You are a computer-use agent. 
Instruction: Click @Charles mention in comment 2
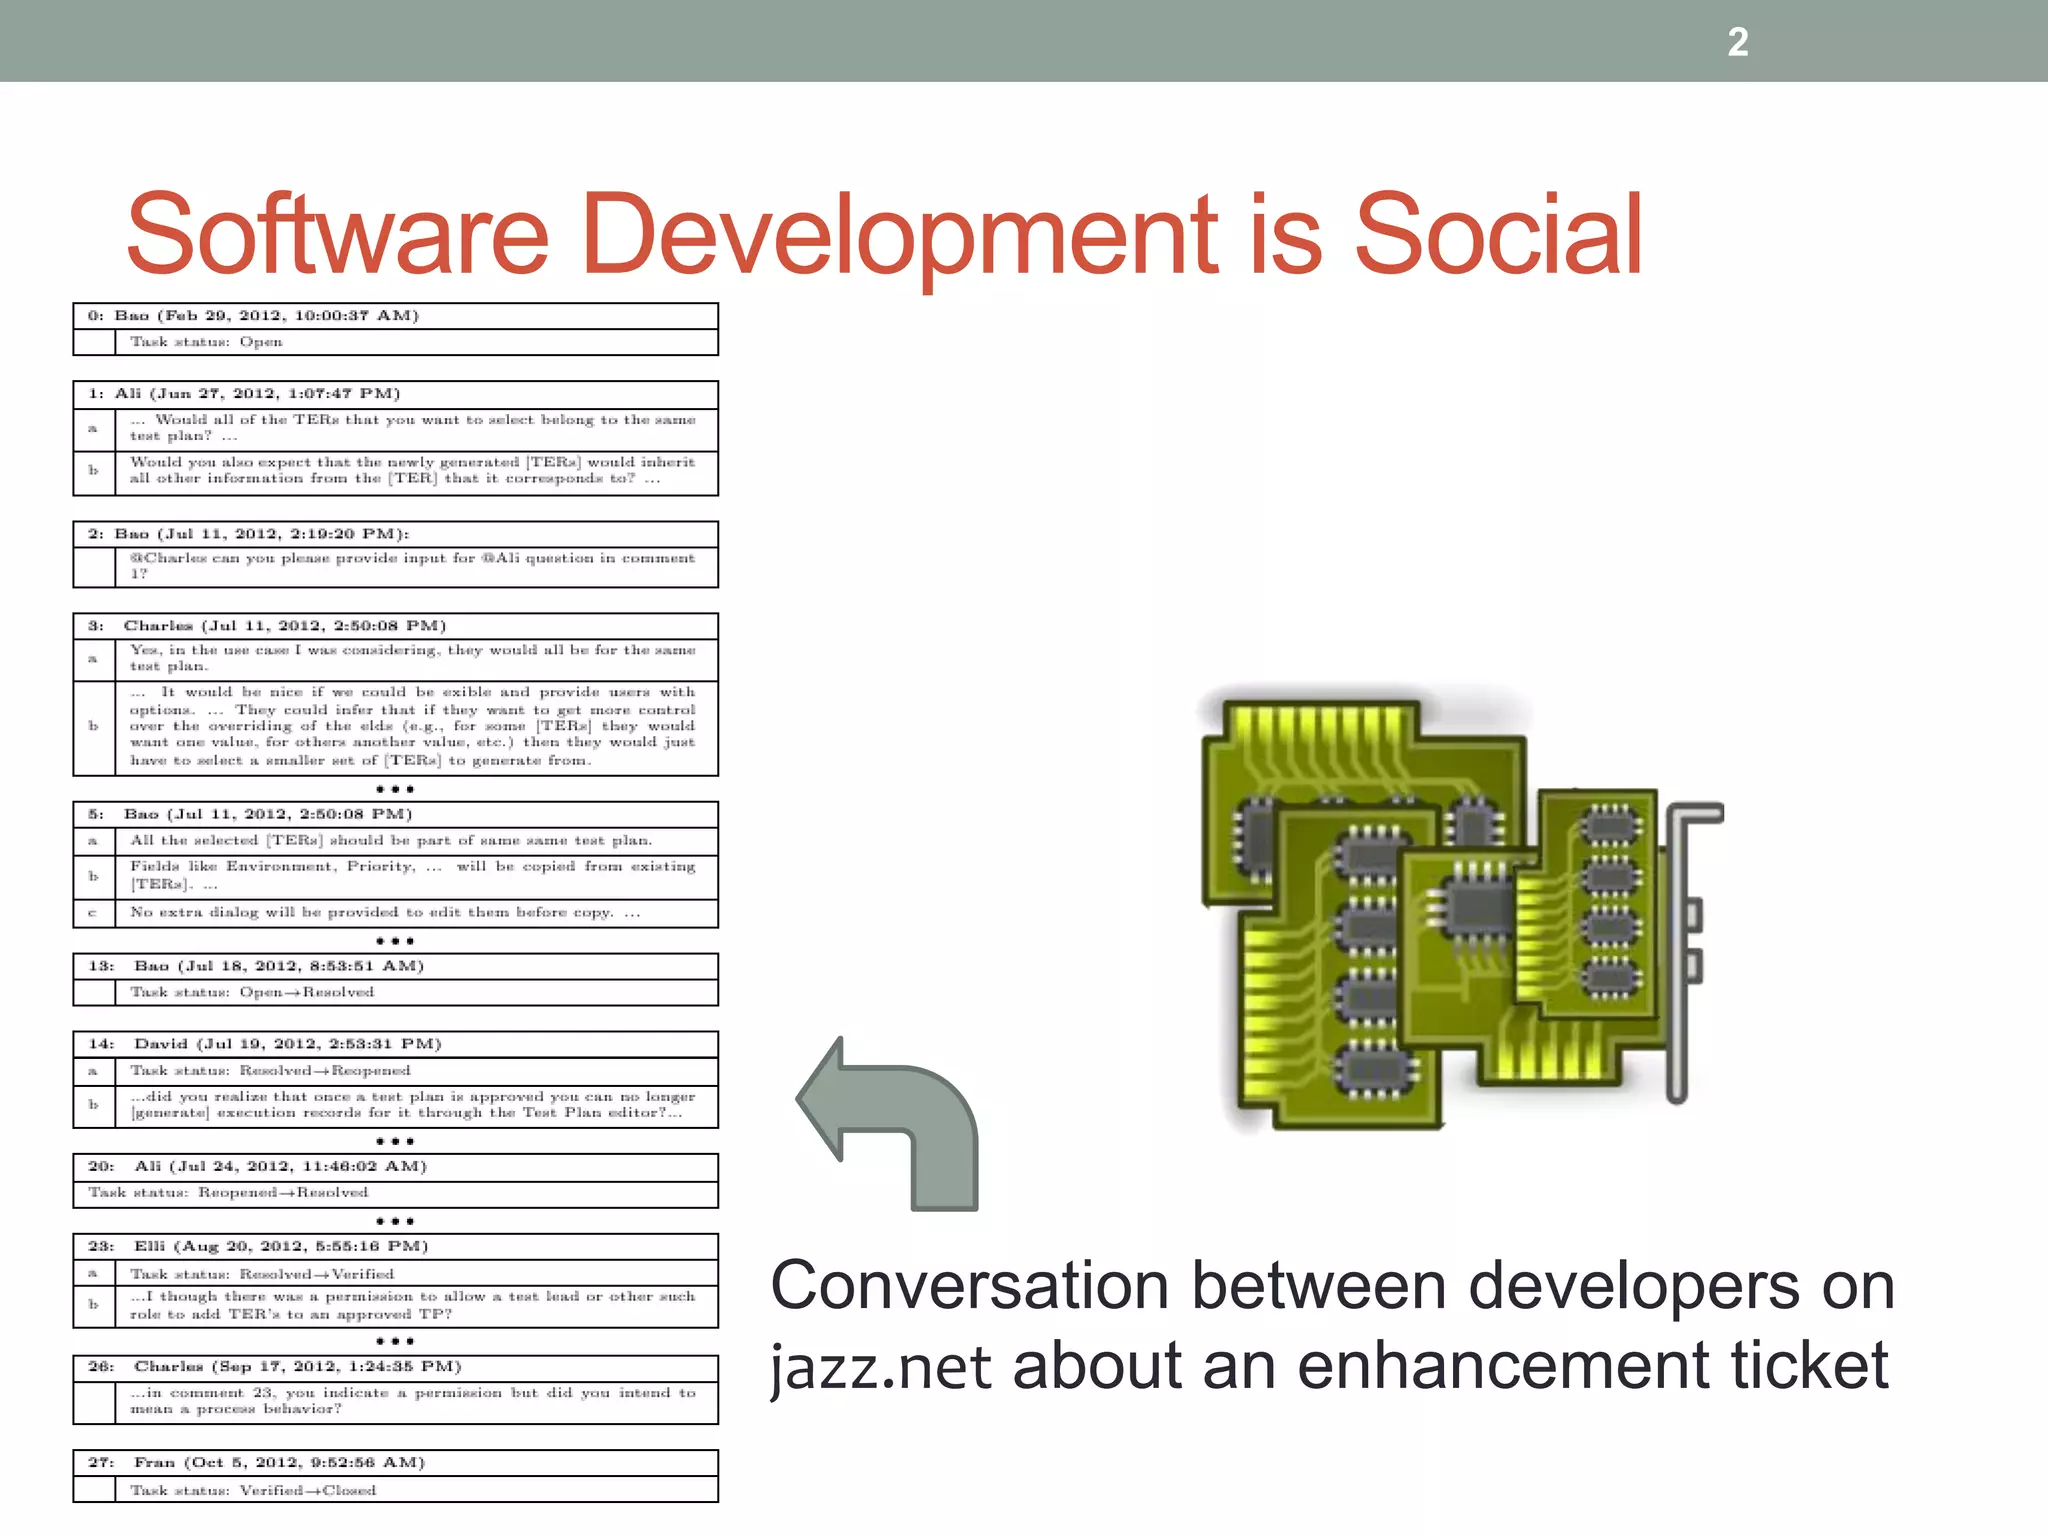pyautogui.click(x=167, y=558)
